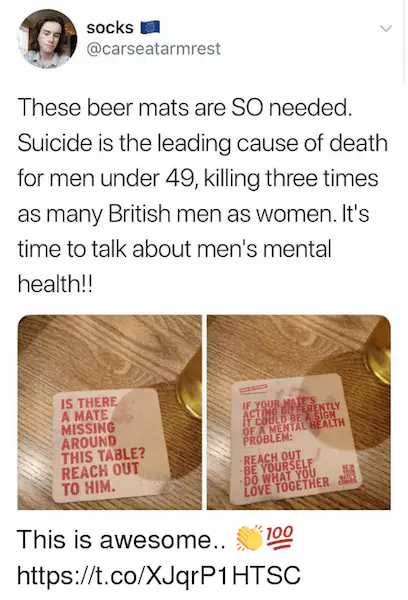Click the red banner logo atop right mat

[x=253, y=388]
